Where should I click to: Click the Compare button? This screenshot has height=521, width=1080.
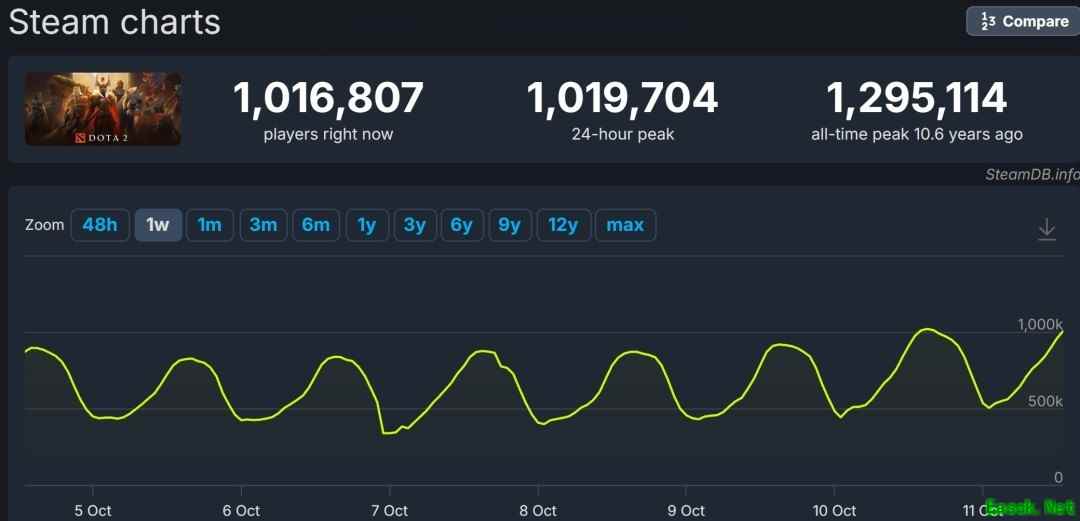pyautogui.click(x=1024, y=21)
